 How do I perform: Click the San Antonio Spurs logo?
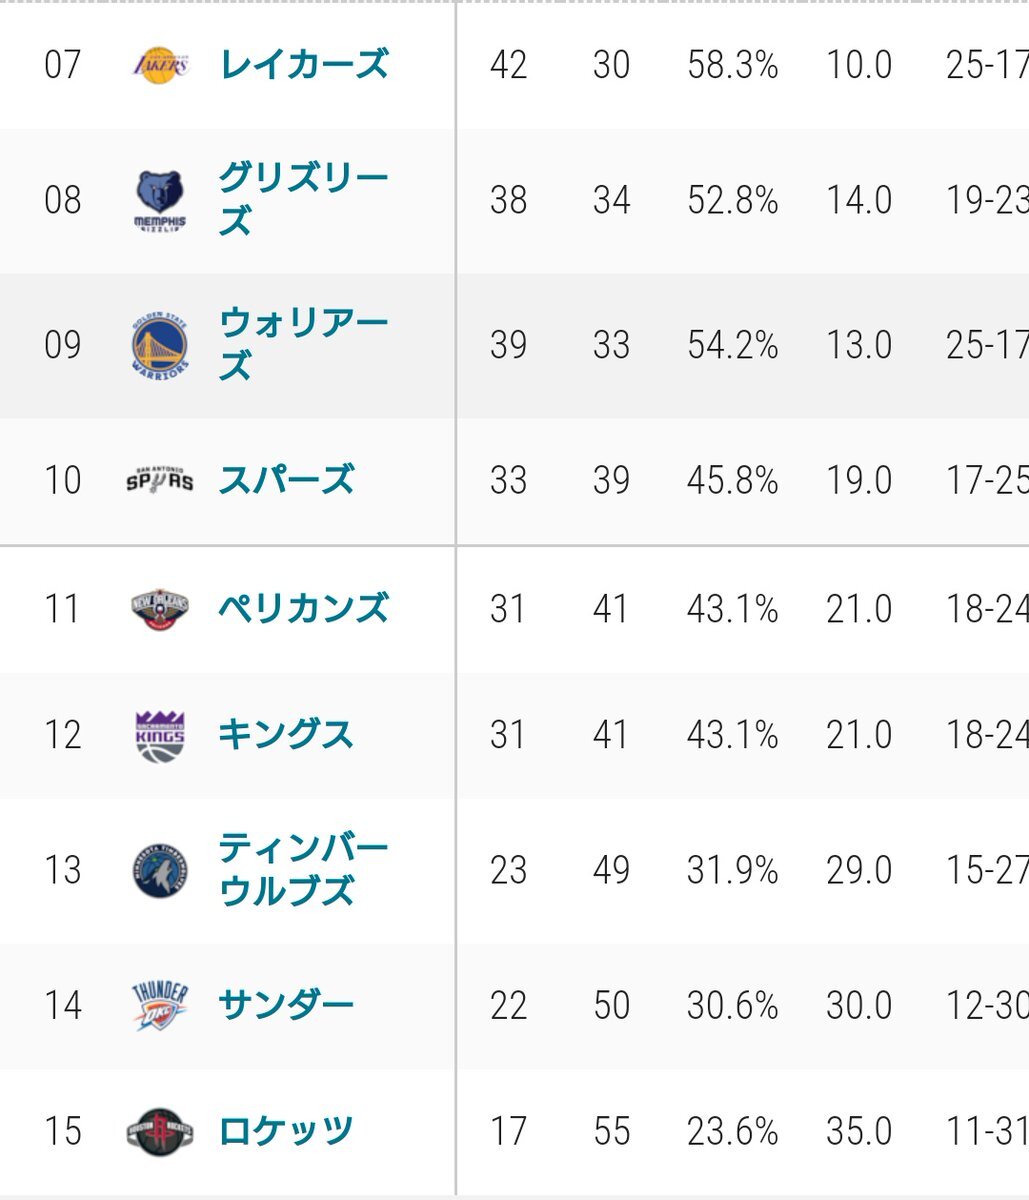pyautogui.click(x=160, y=480)
